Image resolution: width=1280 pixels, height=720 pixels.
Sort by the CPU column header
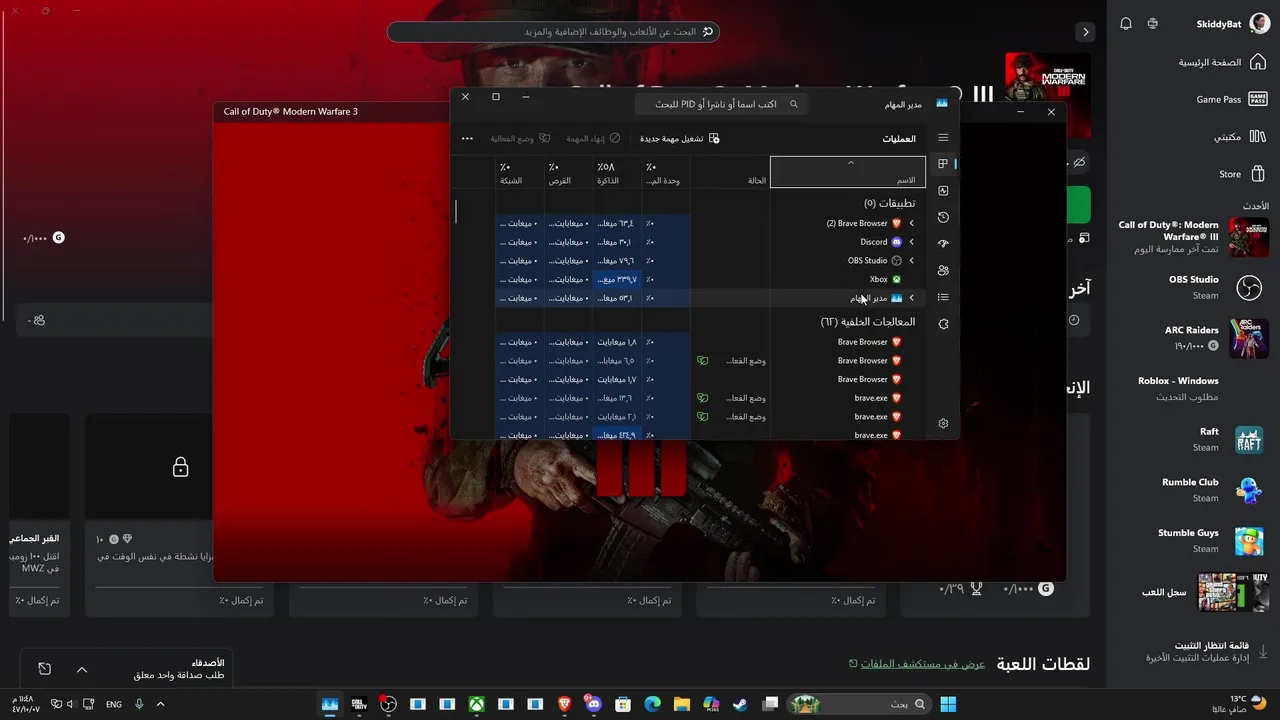(x=664, y=172)
